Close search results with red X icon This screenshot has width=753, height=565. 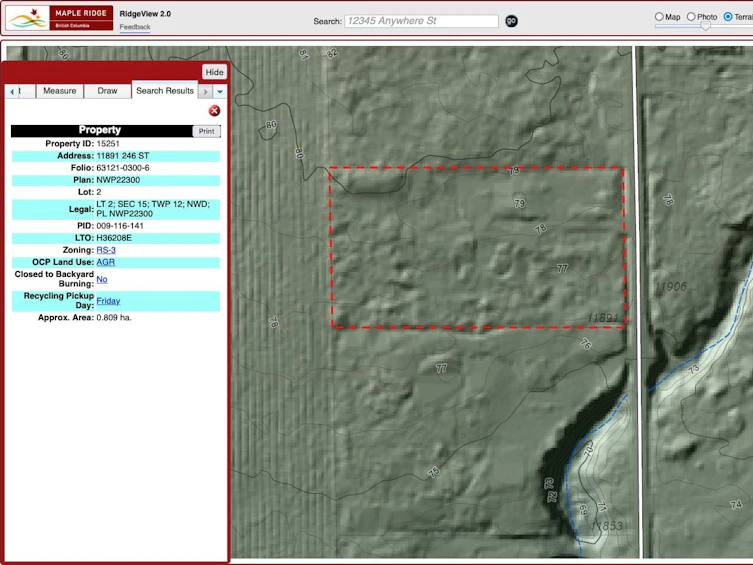coord(214,111)
